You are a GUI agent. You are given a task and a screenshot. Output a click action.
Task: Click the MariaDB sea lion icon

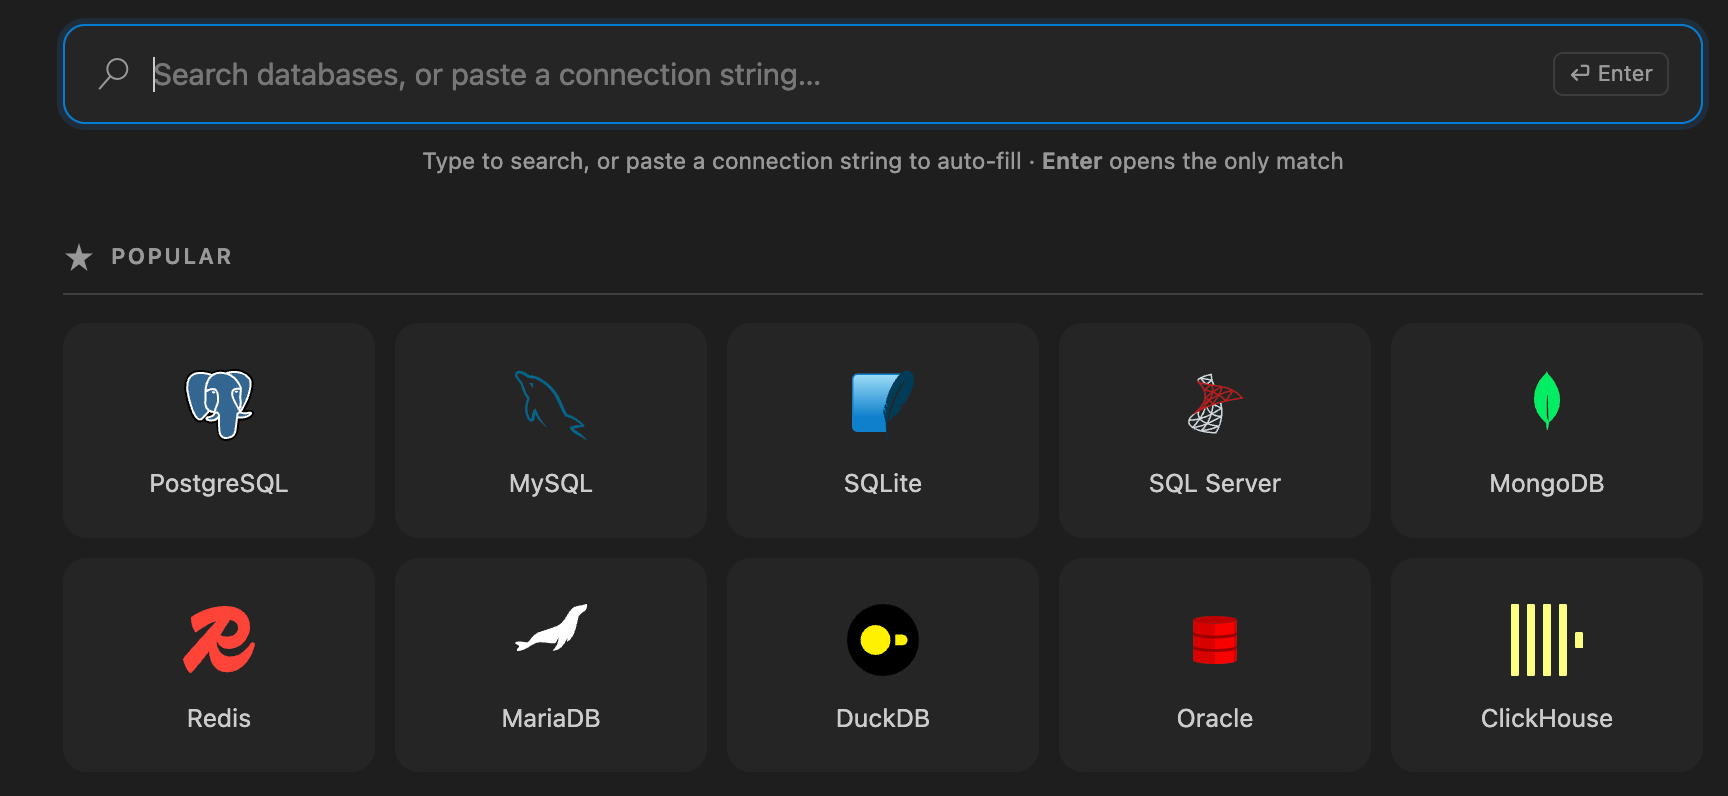pyautogui.click(x=551, y=628)
